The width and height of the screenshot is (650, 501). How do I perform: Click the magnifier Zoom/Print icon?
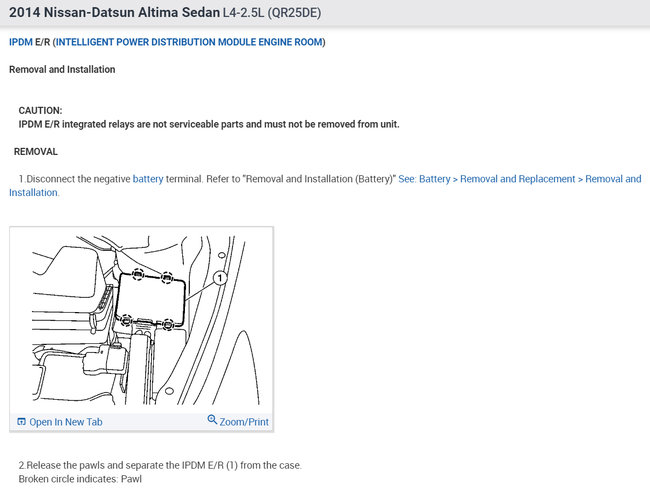[212, 419]
